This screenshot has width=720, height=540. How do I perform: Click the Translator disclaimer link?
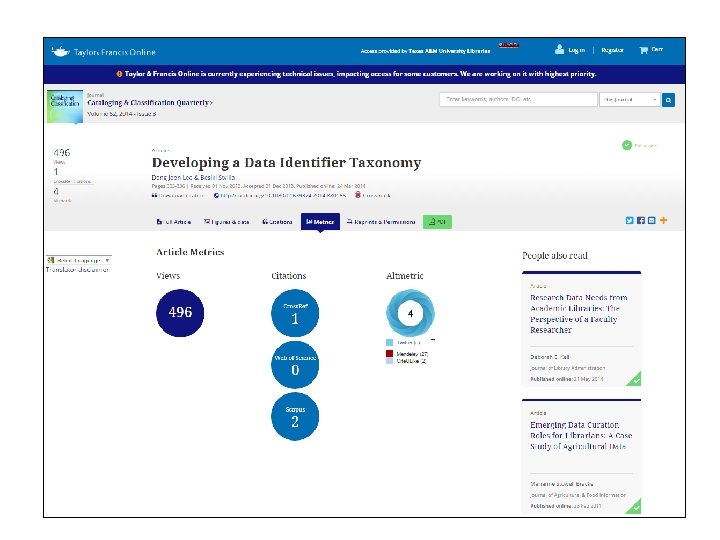(77, 270)
